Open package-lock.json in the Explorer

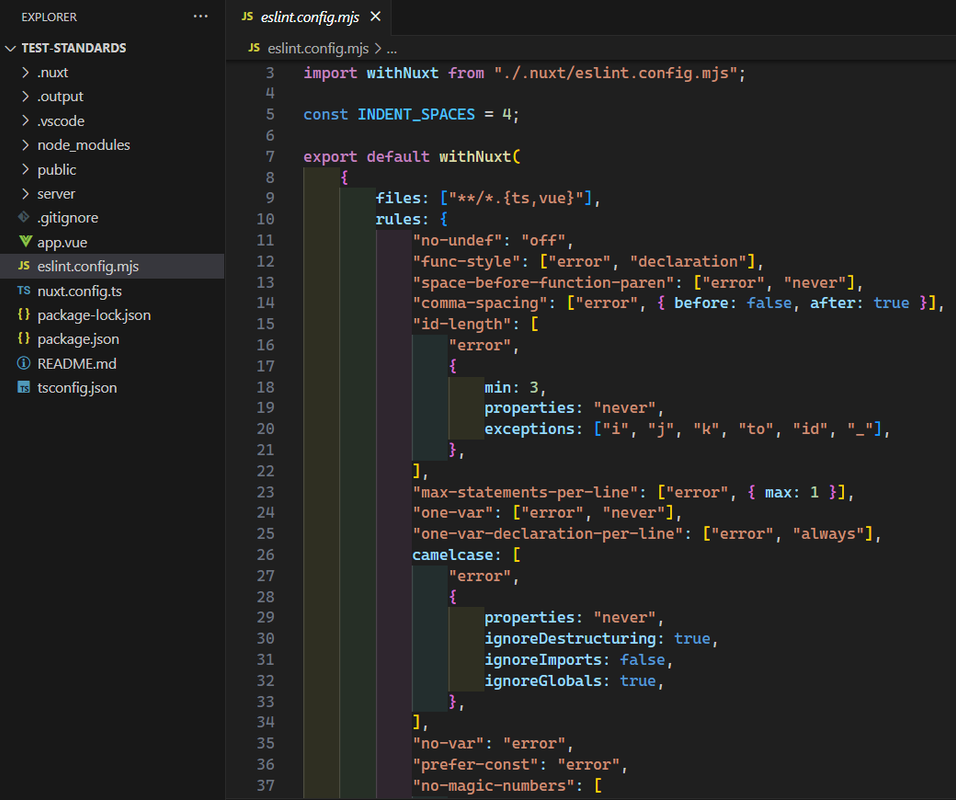click(x=94, y=315)
